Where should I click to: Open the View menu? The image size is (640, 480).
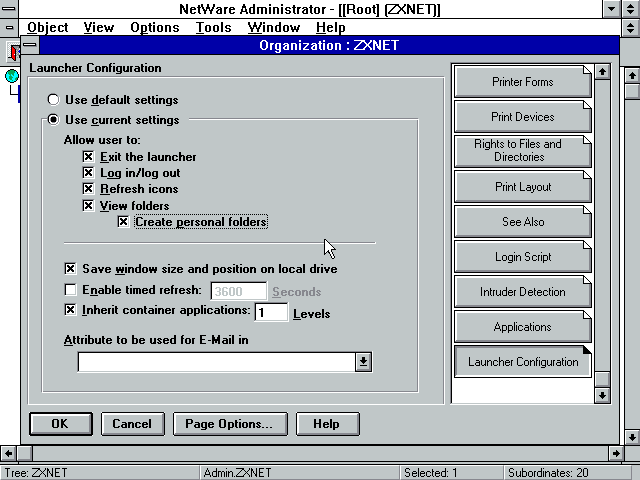[99, 27]
